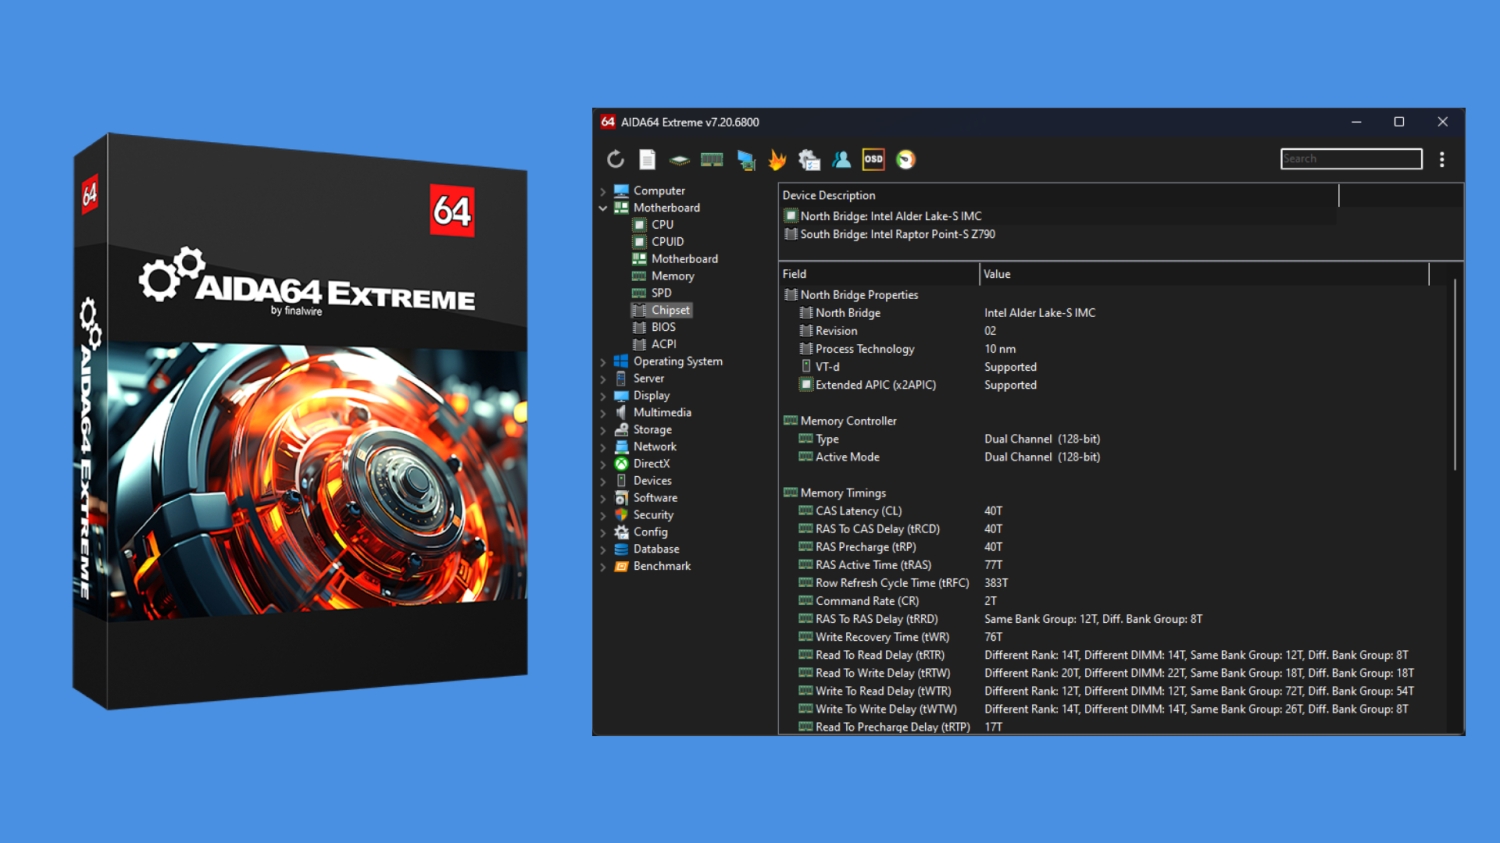Open the three-dot menu button
The height and width of the screenshot is (843, 1500).
pyautogui.click(x=1442, y=159)
